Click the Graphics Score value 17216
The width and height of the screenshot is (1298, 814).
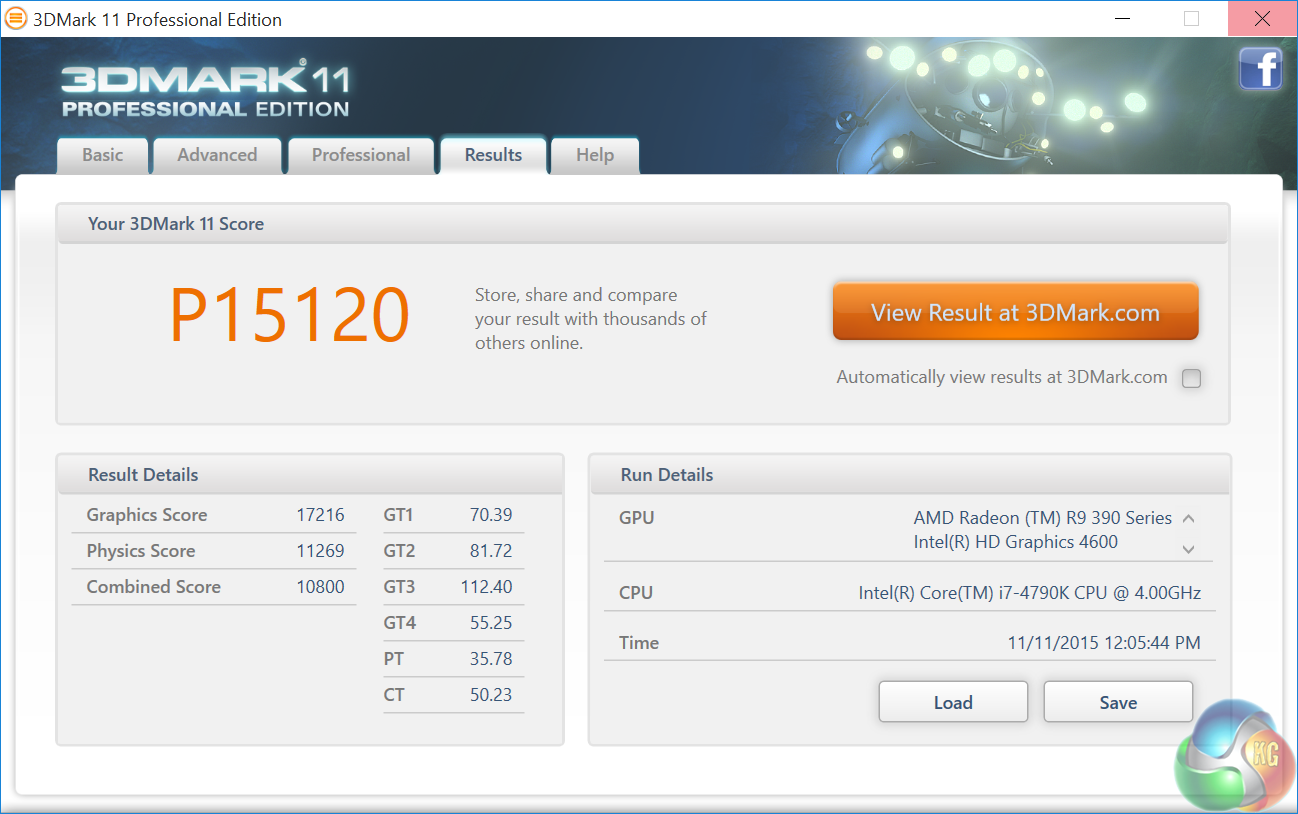[x=320, y=515]
